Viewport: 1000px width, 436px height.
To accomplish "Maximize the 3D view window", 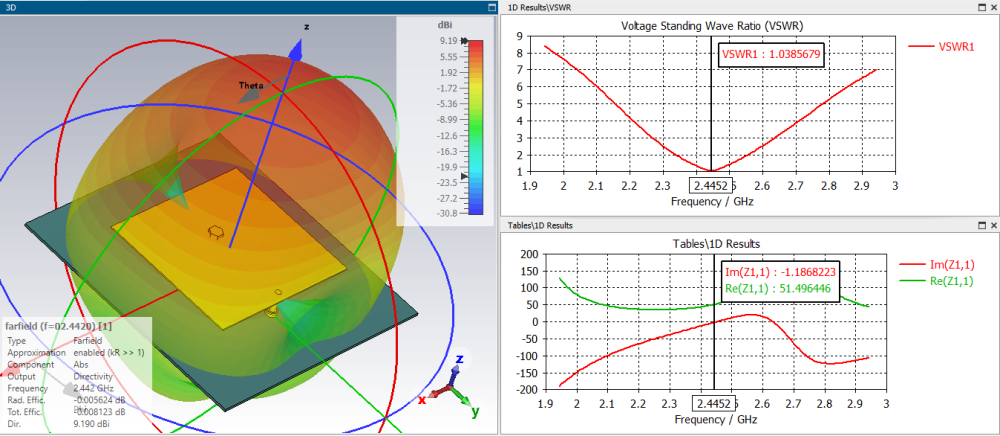I will 491,7.
